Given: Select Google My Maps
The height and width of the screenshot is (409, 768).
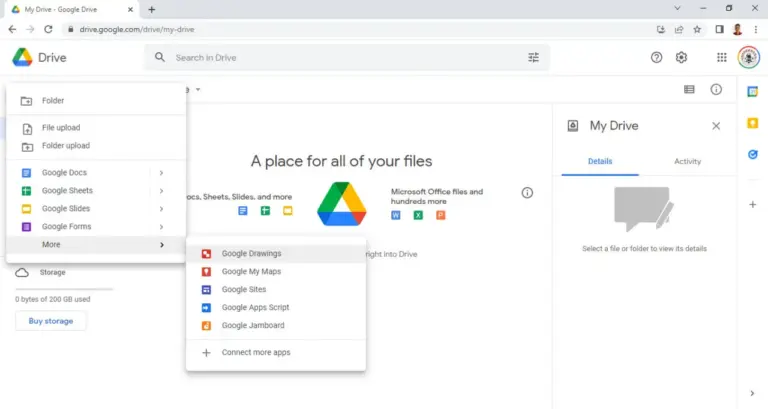Looking at the screenshot, I should [276, 271].
